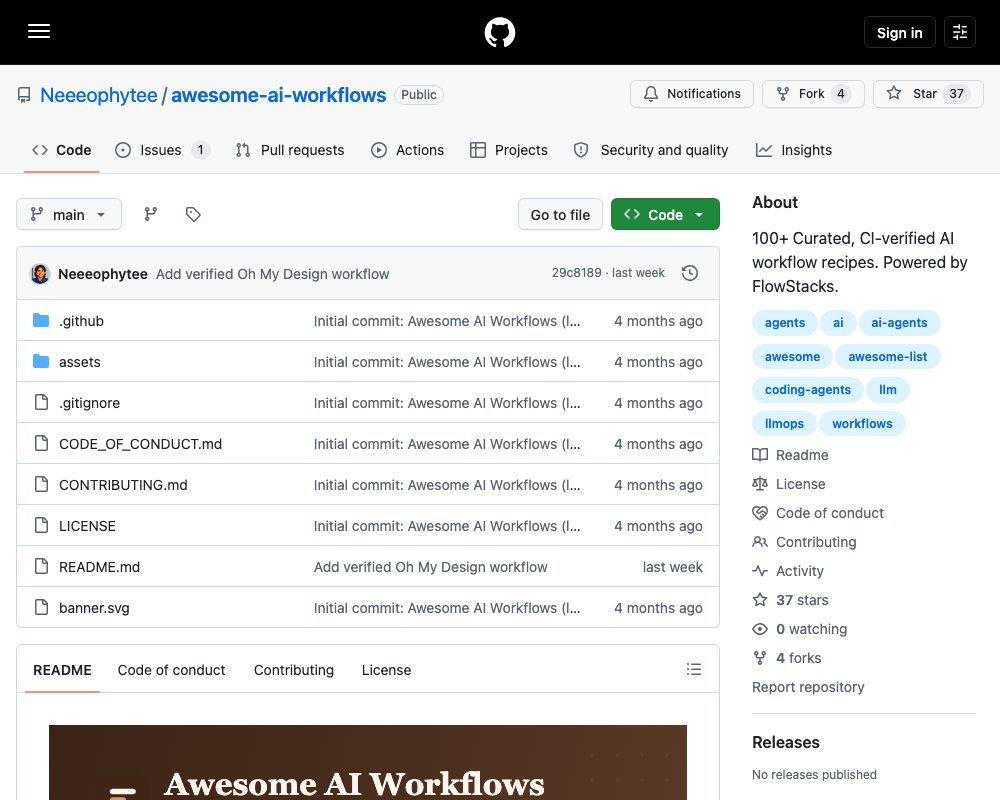Open the Neeeophytee owner profile link
Image resolution: width=1000 pixels, height=800 pixels.
click(98, 95)
